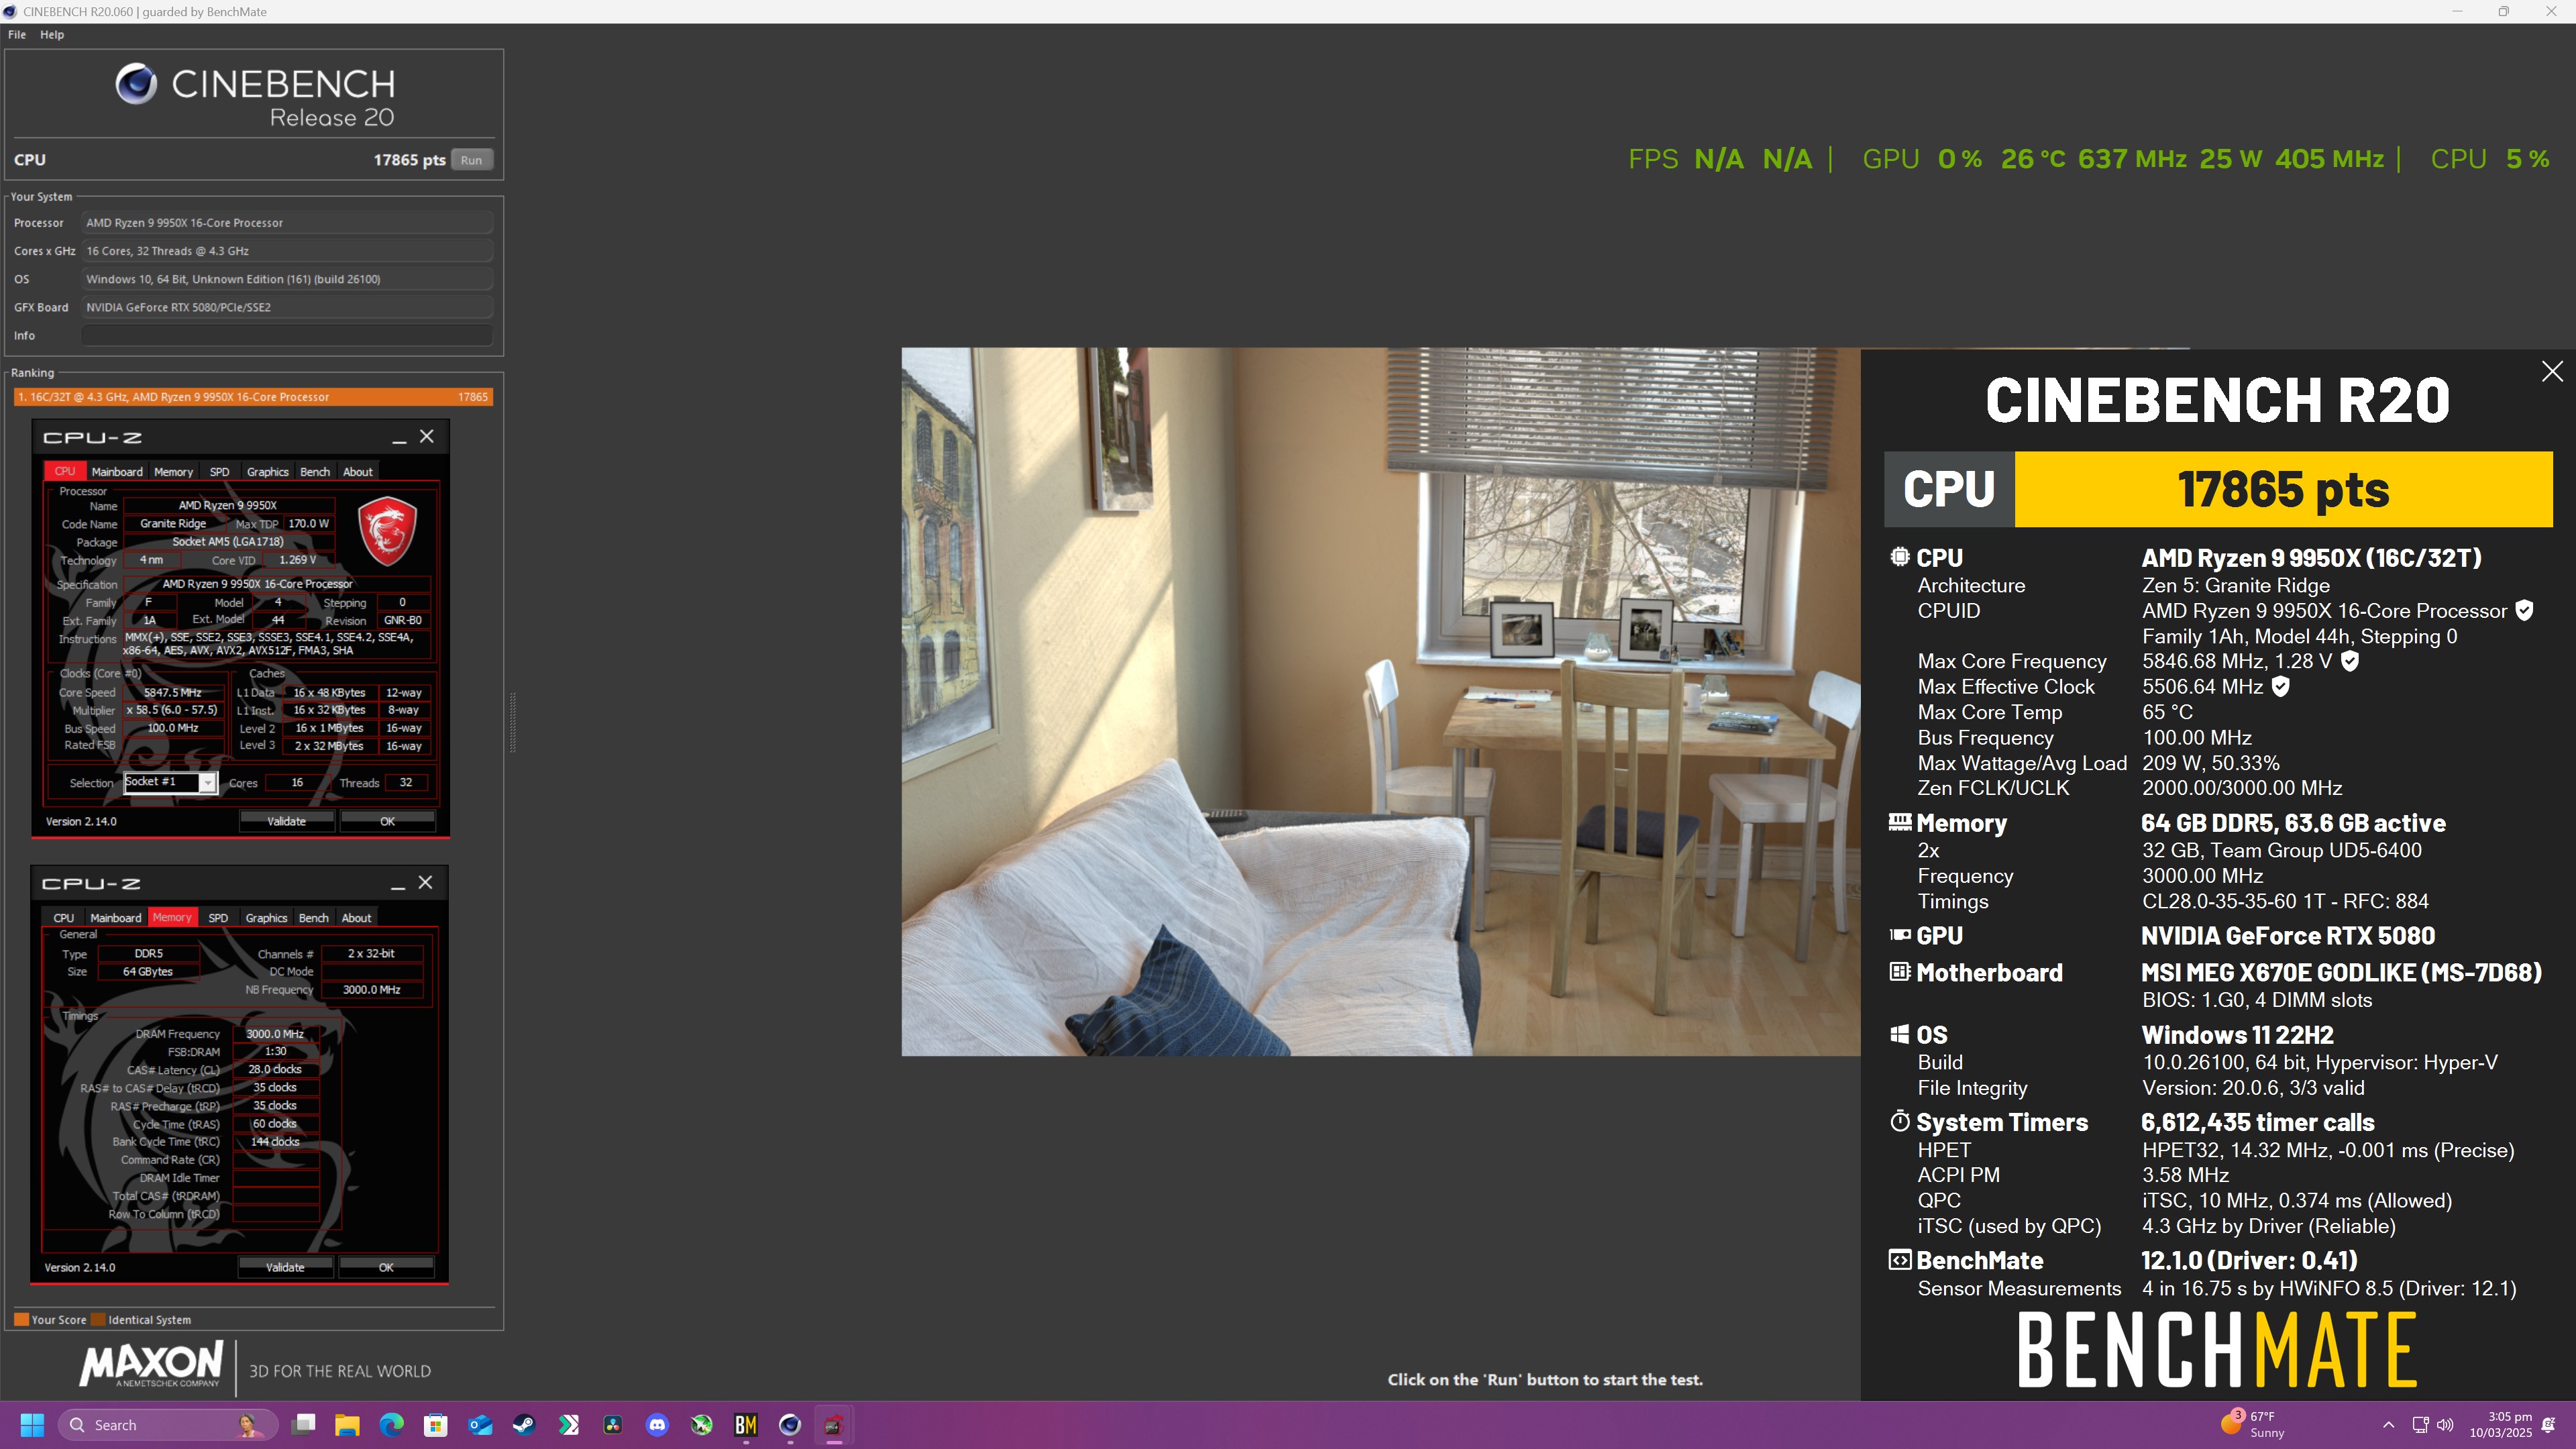Open the File menu in Cinebench

pos(17,34)
